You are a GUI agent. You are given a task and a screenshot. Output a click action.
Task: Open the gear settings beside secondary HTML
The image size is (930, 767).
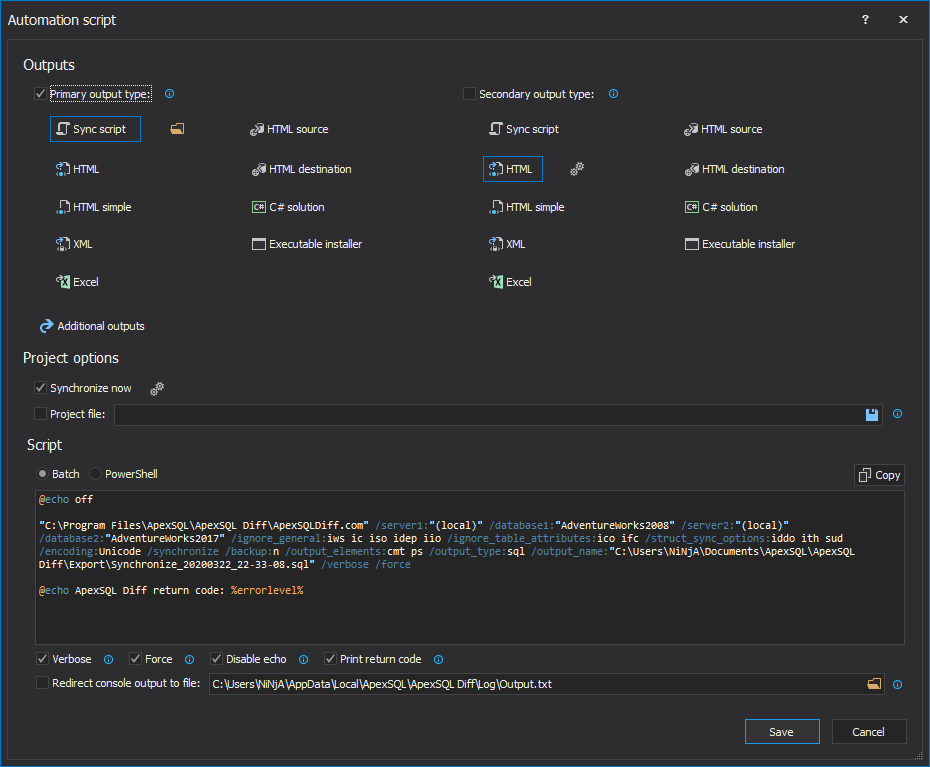577,169
